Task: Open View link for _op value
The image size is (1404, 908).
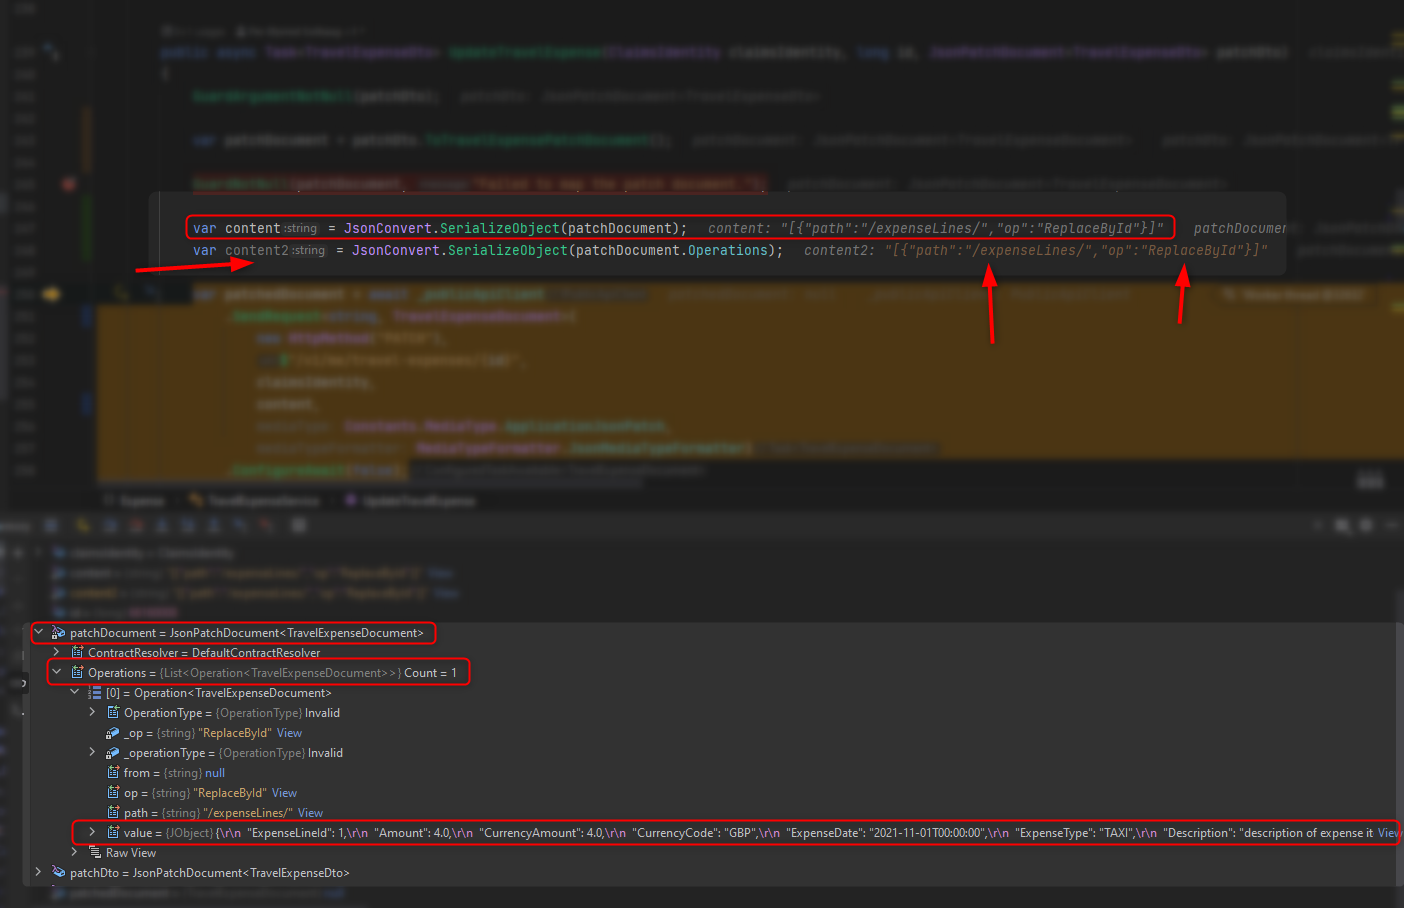Action: (289, 733)
